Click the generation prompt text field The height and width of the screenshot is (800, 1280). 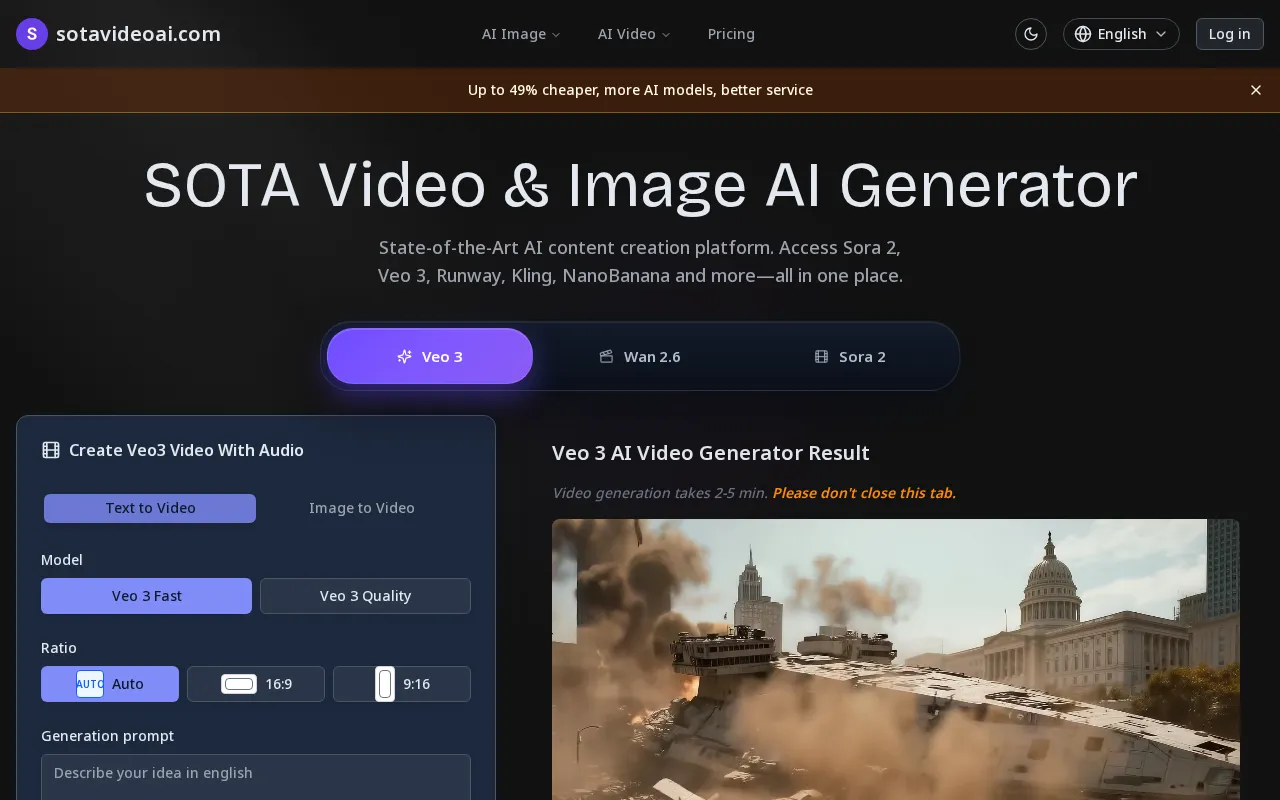pyautogui.click(x=256, y=777)
